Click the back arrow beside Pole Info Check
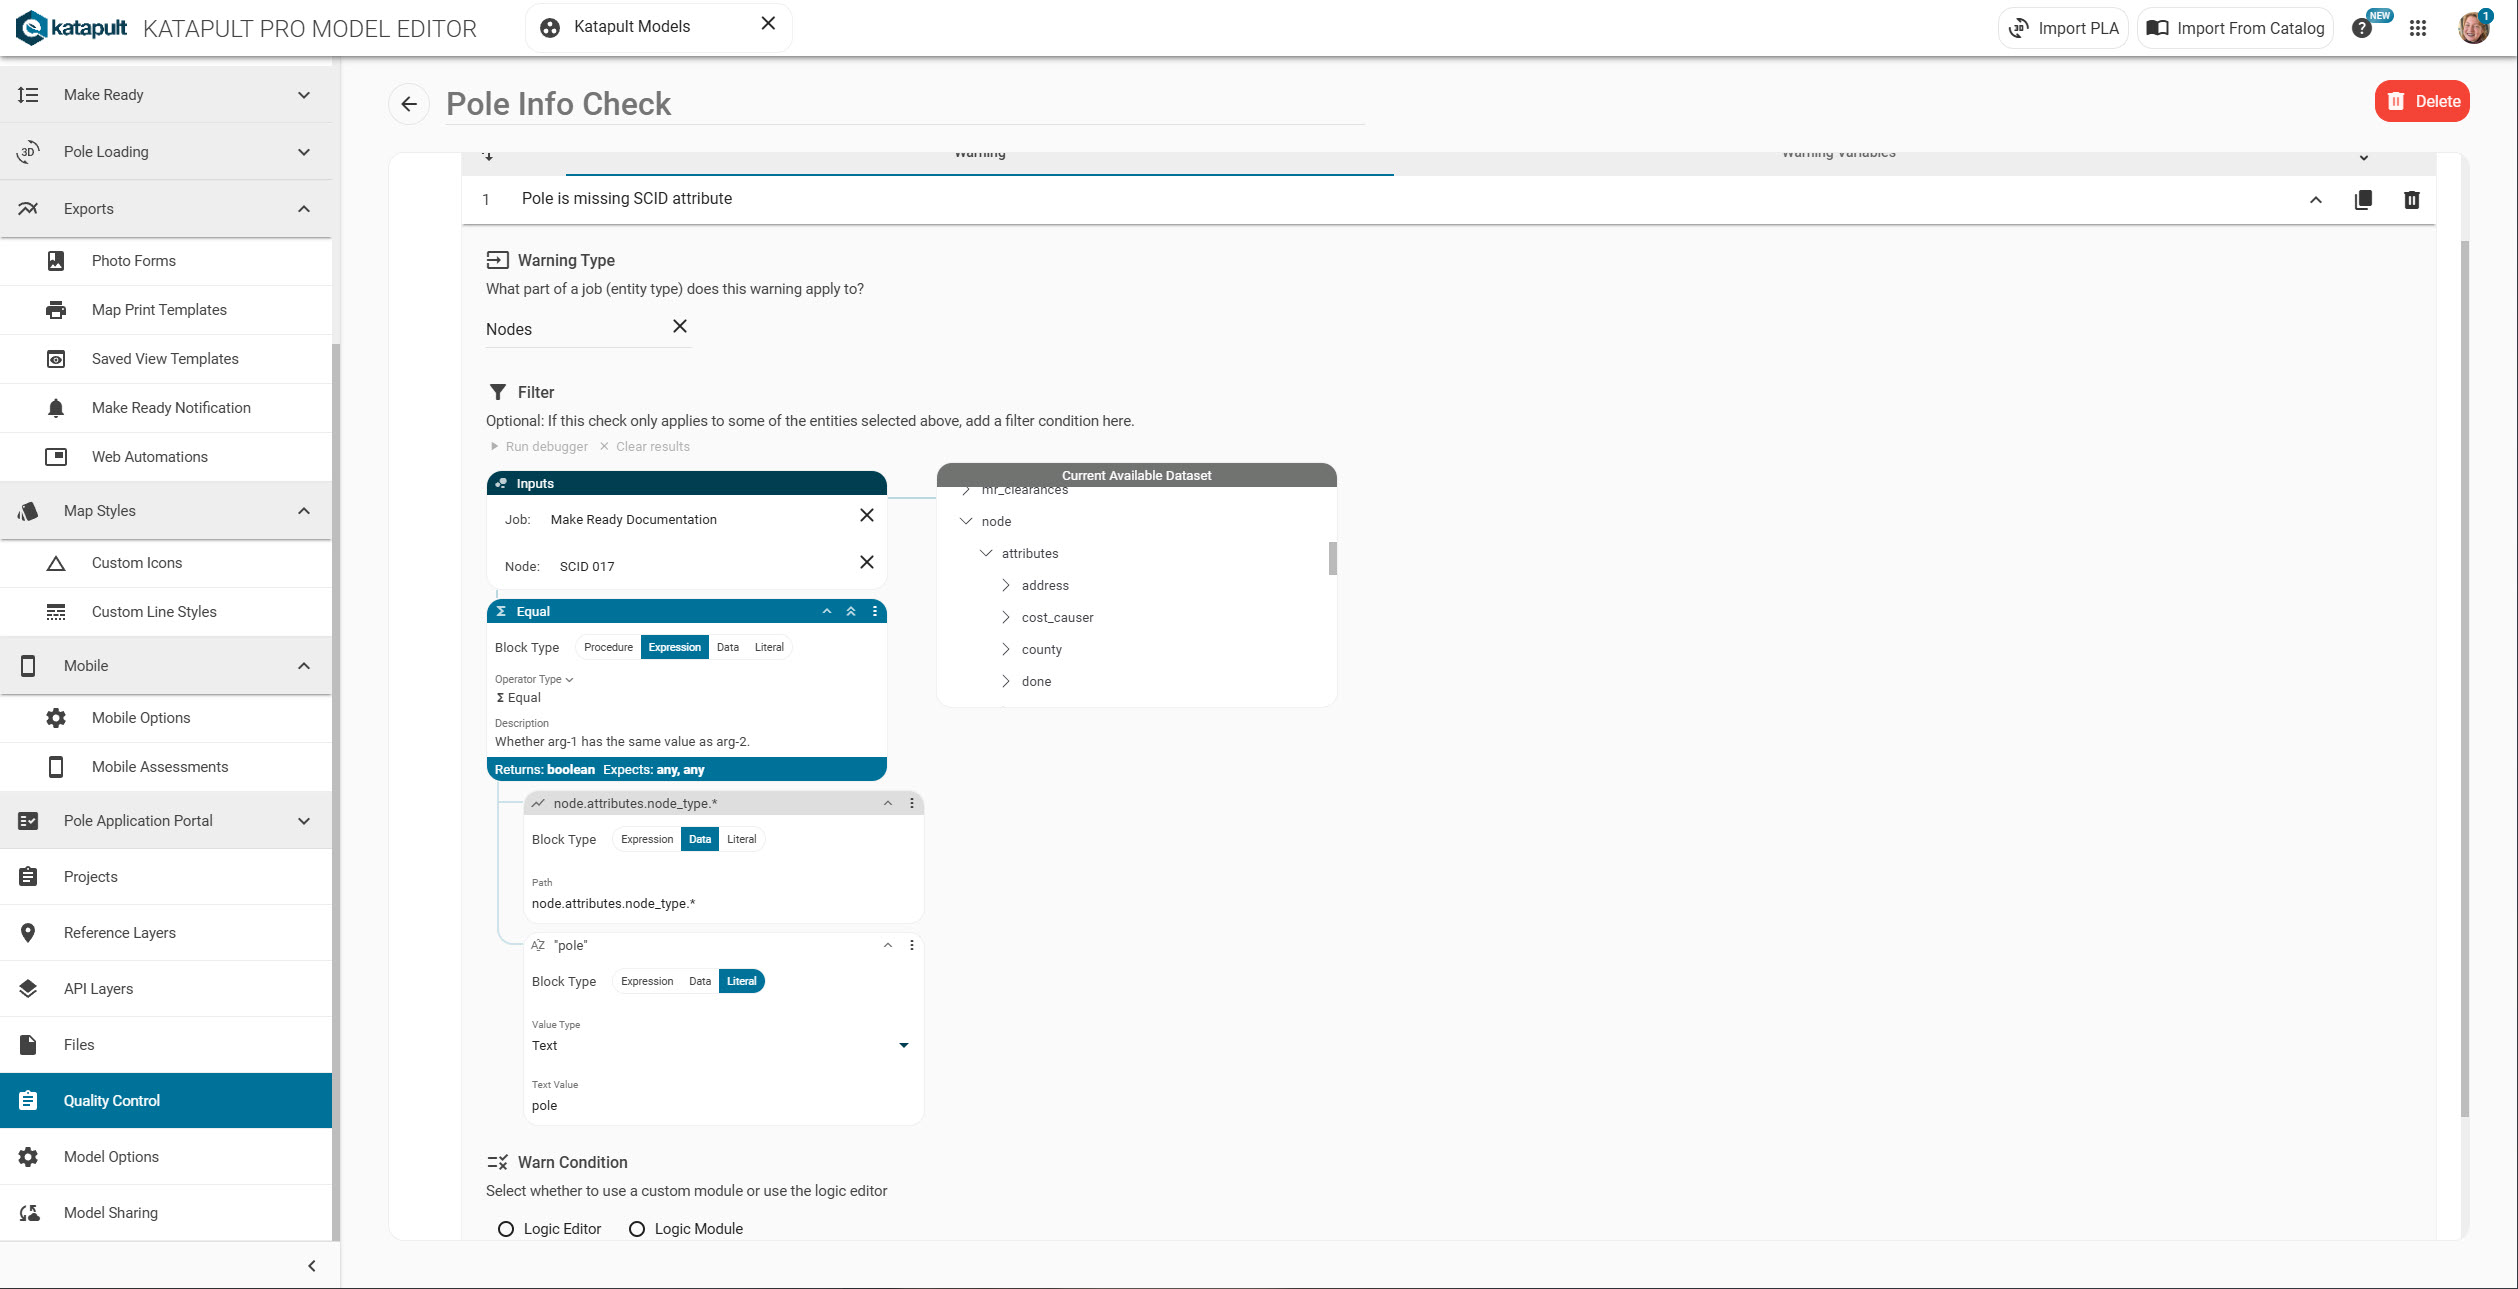Image resolution: width=2518 pixels, height=1289 pixels. [409, 104]
